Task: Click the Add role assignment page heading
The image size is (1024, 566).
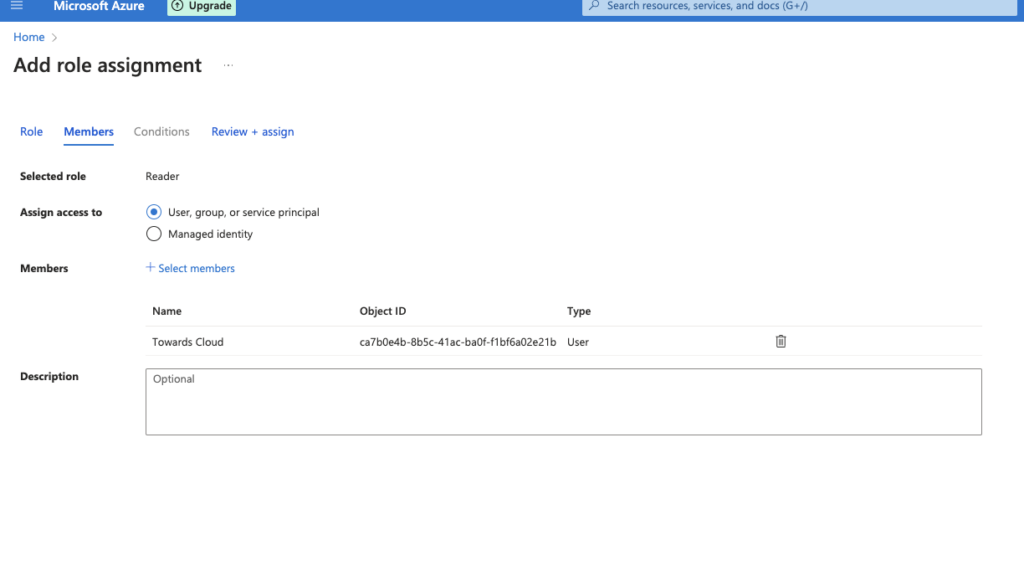Action: [108, 65]
